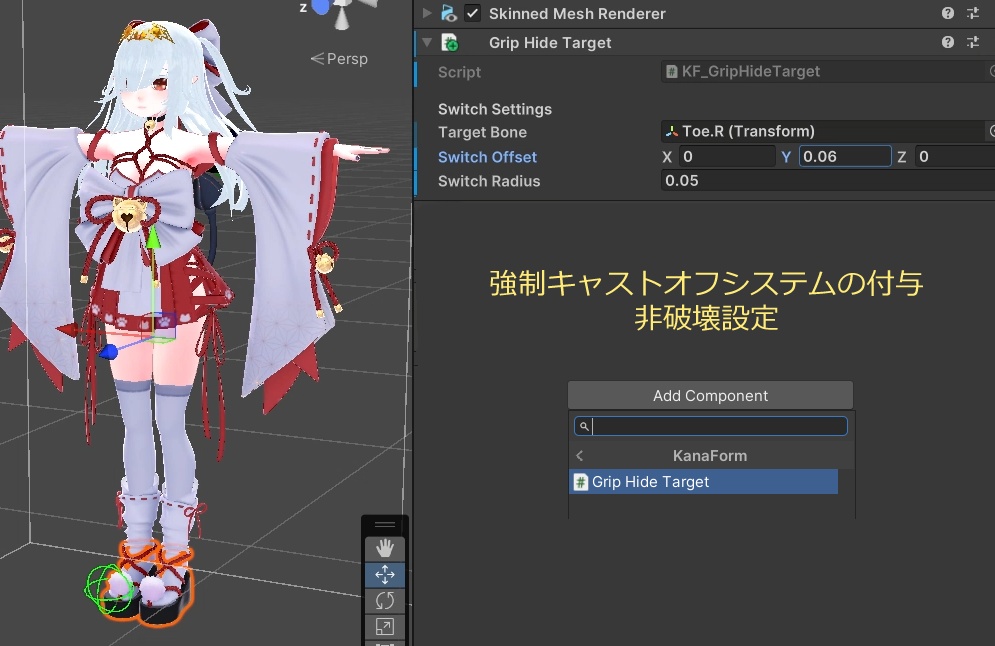
Task: Click the search magnifier icon
Action: [x=584, y=426]
